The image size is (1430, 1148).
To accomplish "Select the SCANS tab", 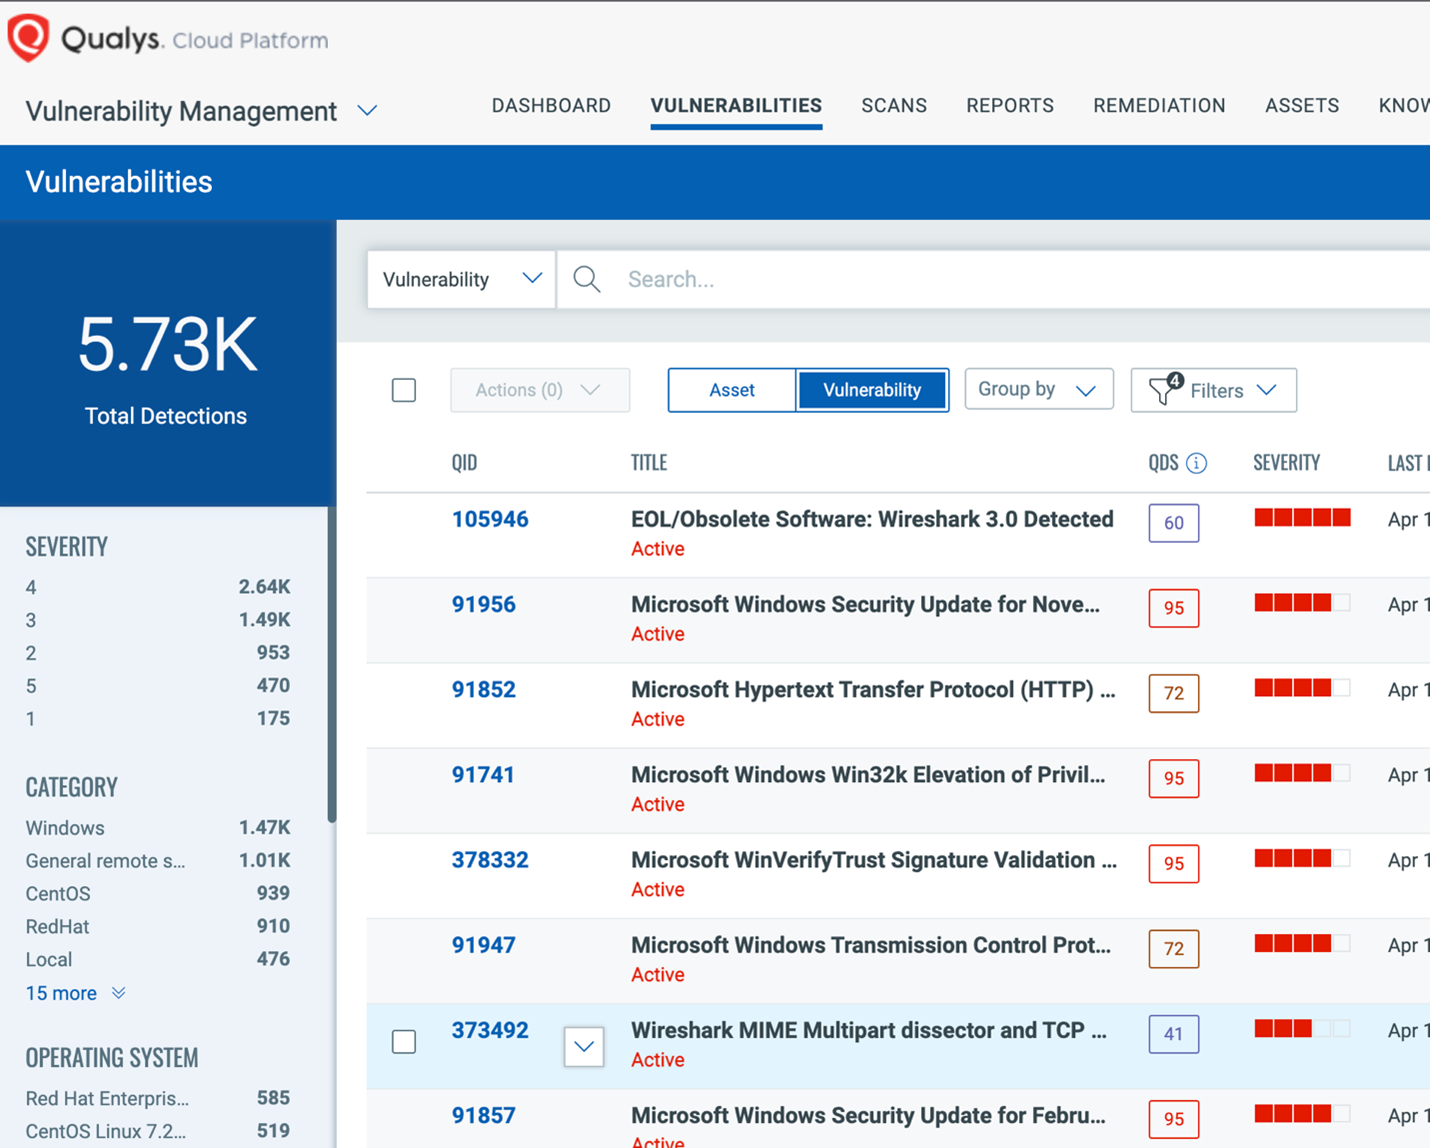I will [893, 105].
